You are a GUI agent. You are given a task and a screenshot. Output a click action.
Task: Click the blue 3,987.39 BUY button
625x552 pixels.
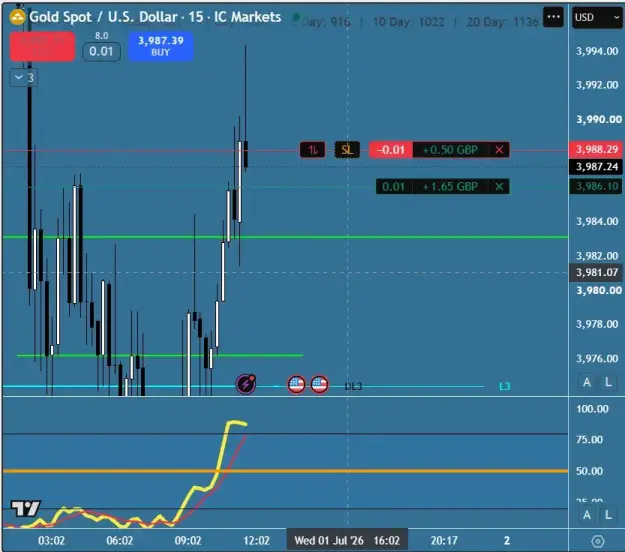(161, 46)
